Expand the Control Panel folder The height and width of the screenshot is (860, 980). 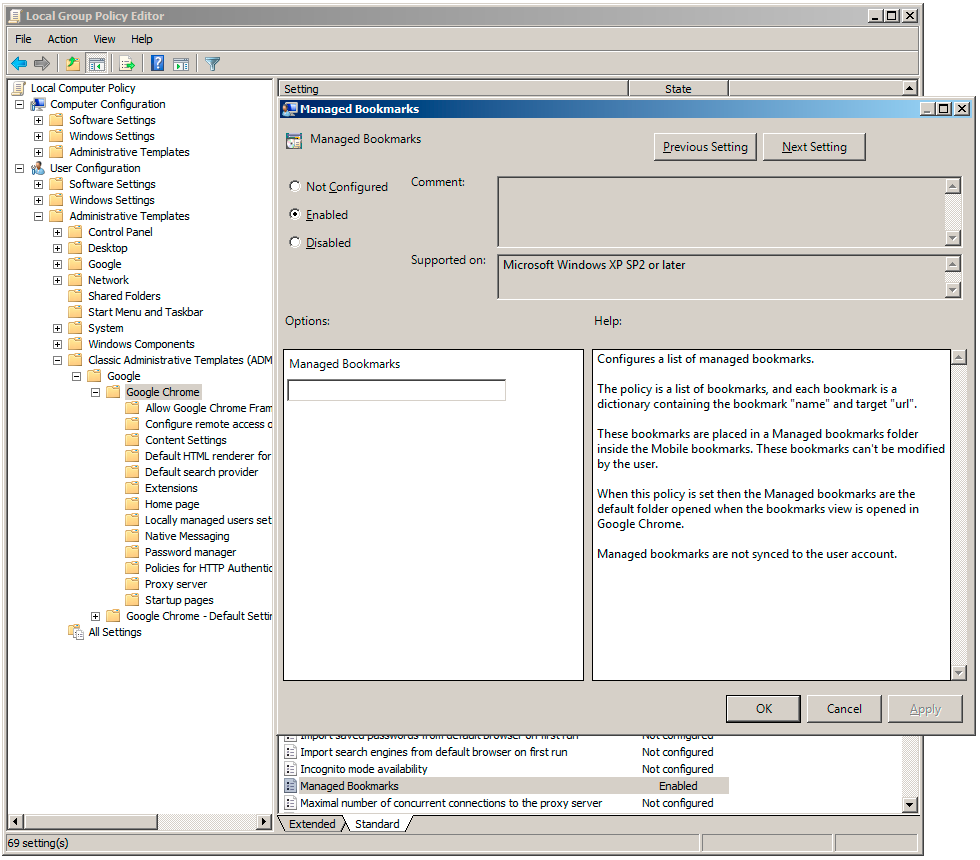coord(57,231)
